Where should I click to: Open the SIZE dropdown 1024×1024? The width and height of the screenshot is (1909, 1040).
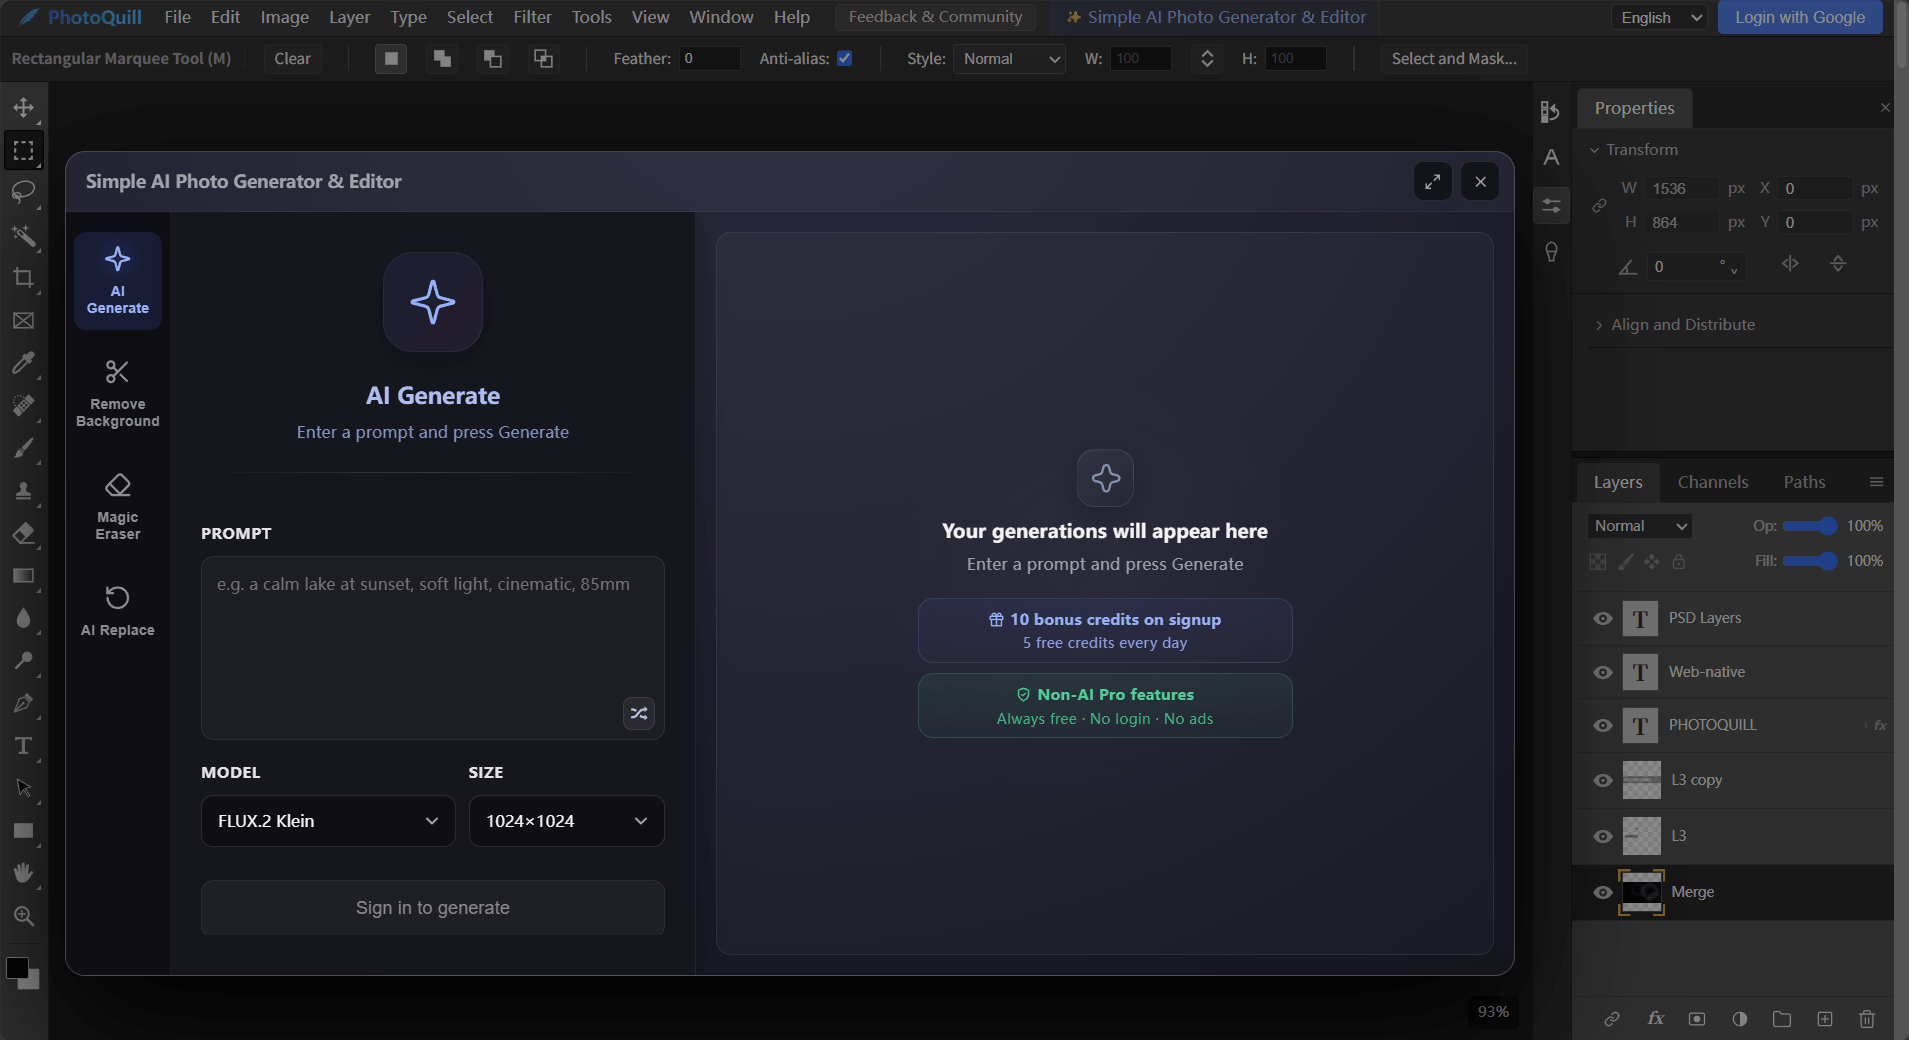click(x=567, y=821)
